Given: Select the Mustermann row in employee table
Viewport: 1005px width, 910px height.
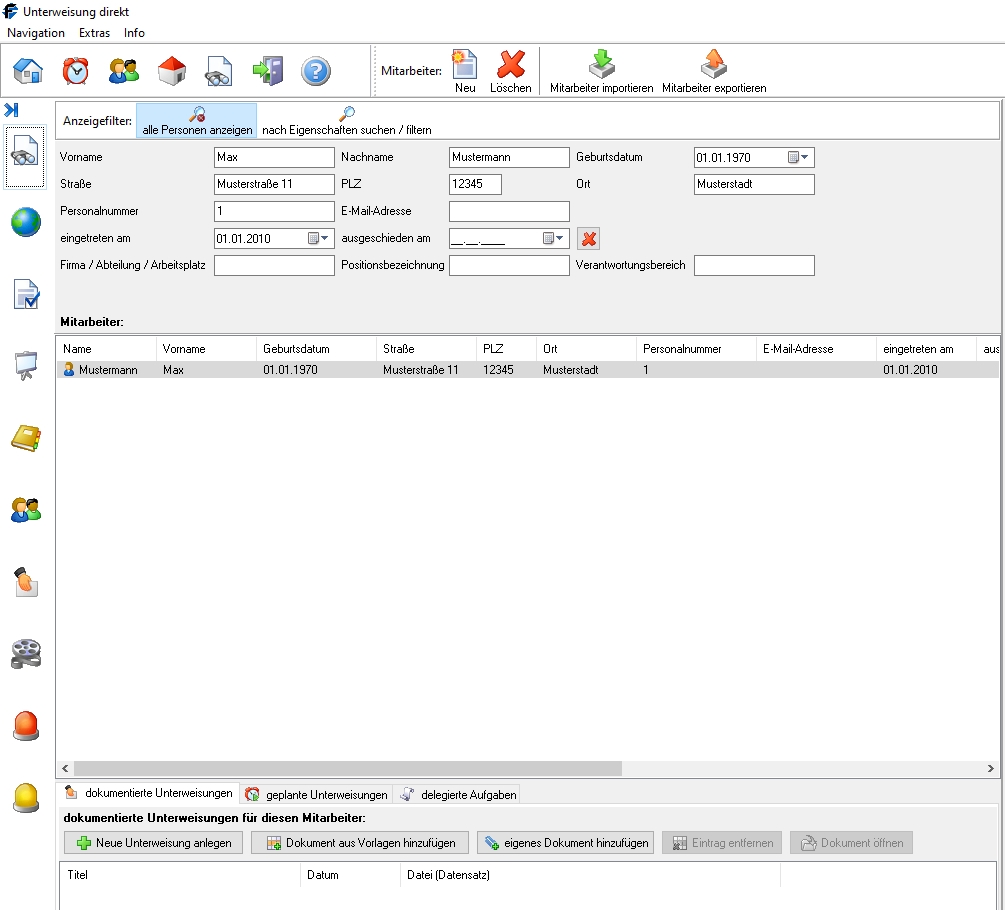Looking at the screenshot, I should (x=527, y=370).
